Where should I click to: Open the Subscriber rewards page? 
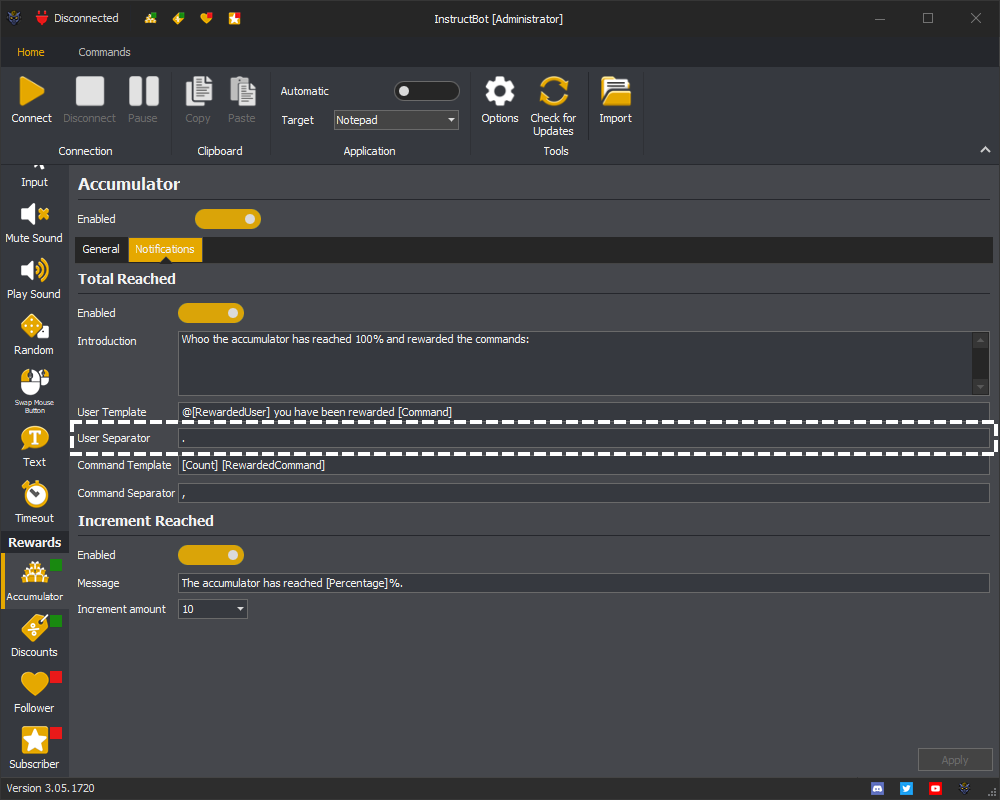click(34, 749)
